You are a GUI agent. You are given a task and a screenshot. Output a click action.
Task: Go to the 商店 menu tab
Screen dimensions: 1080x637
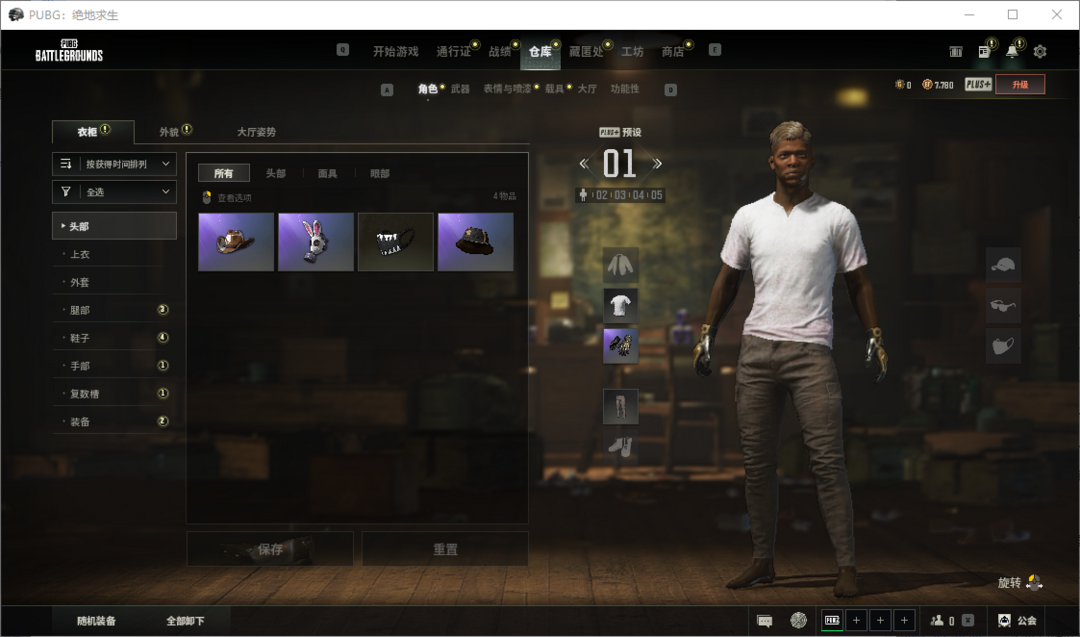point(673,52)
